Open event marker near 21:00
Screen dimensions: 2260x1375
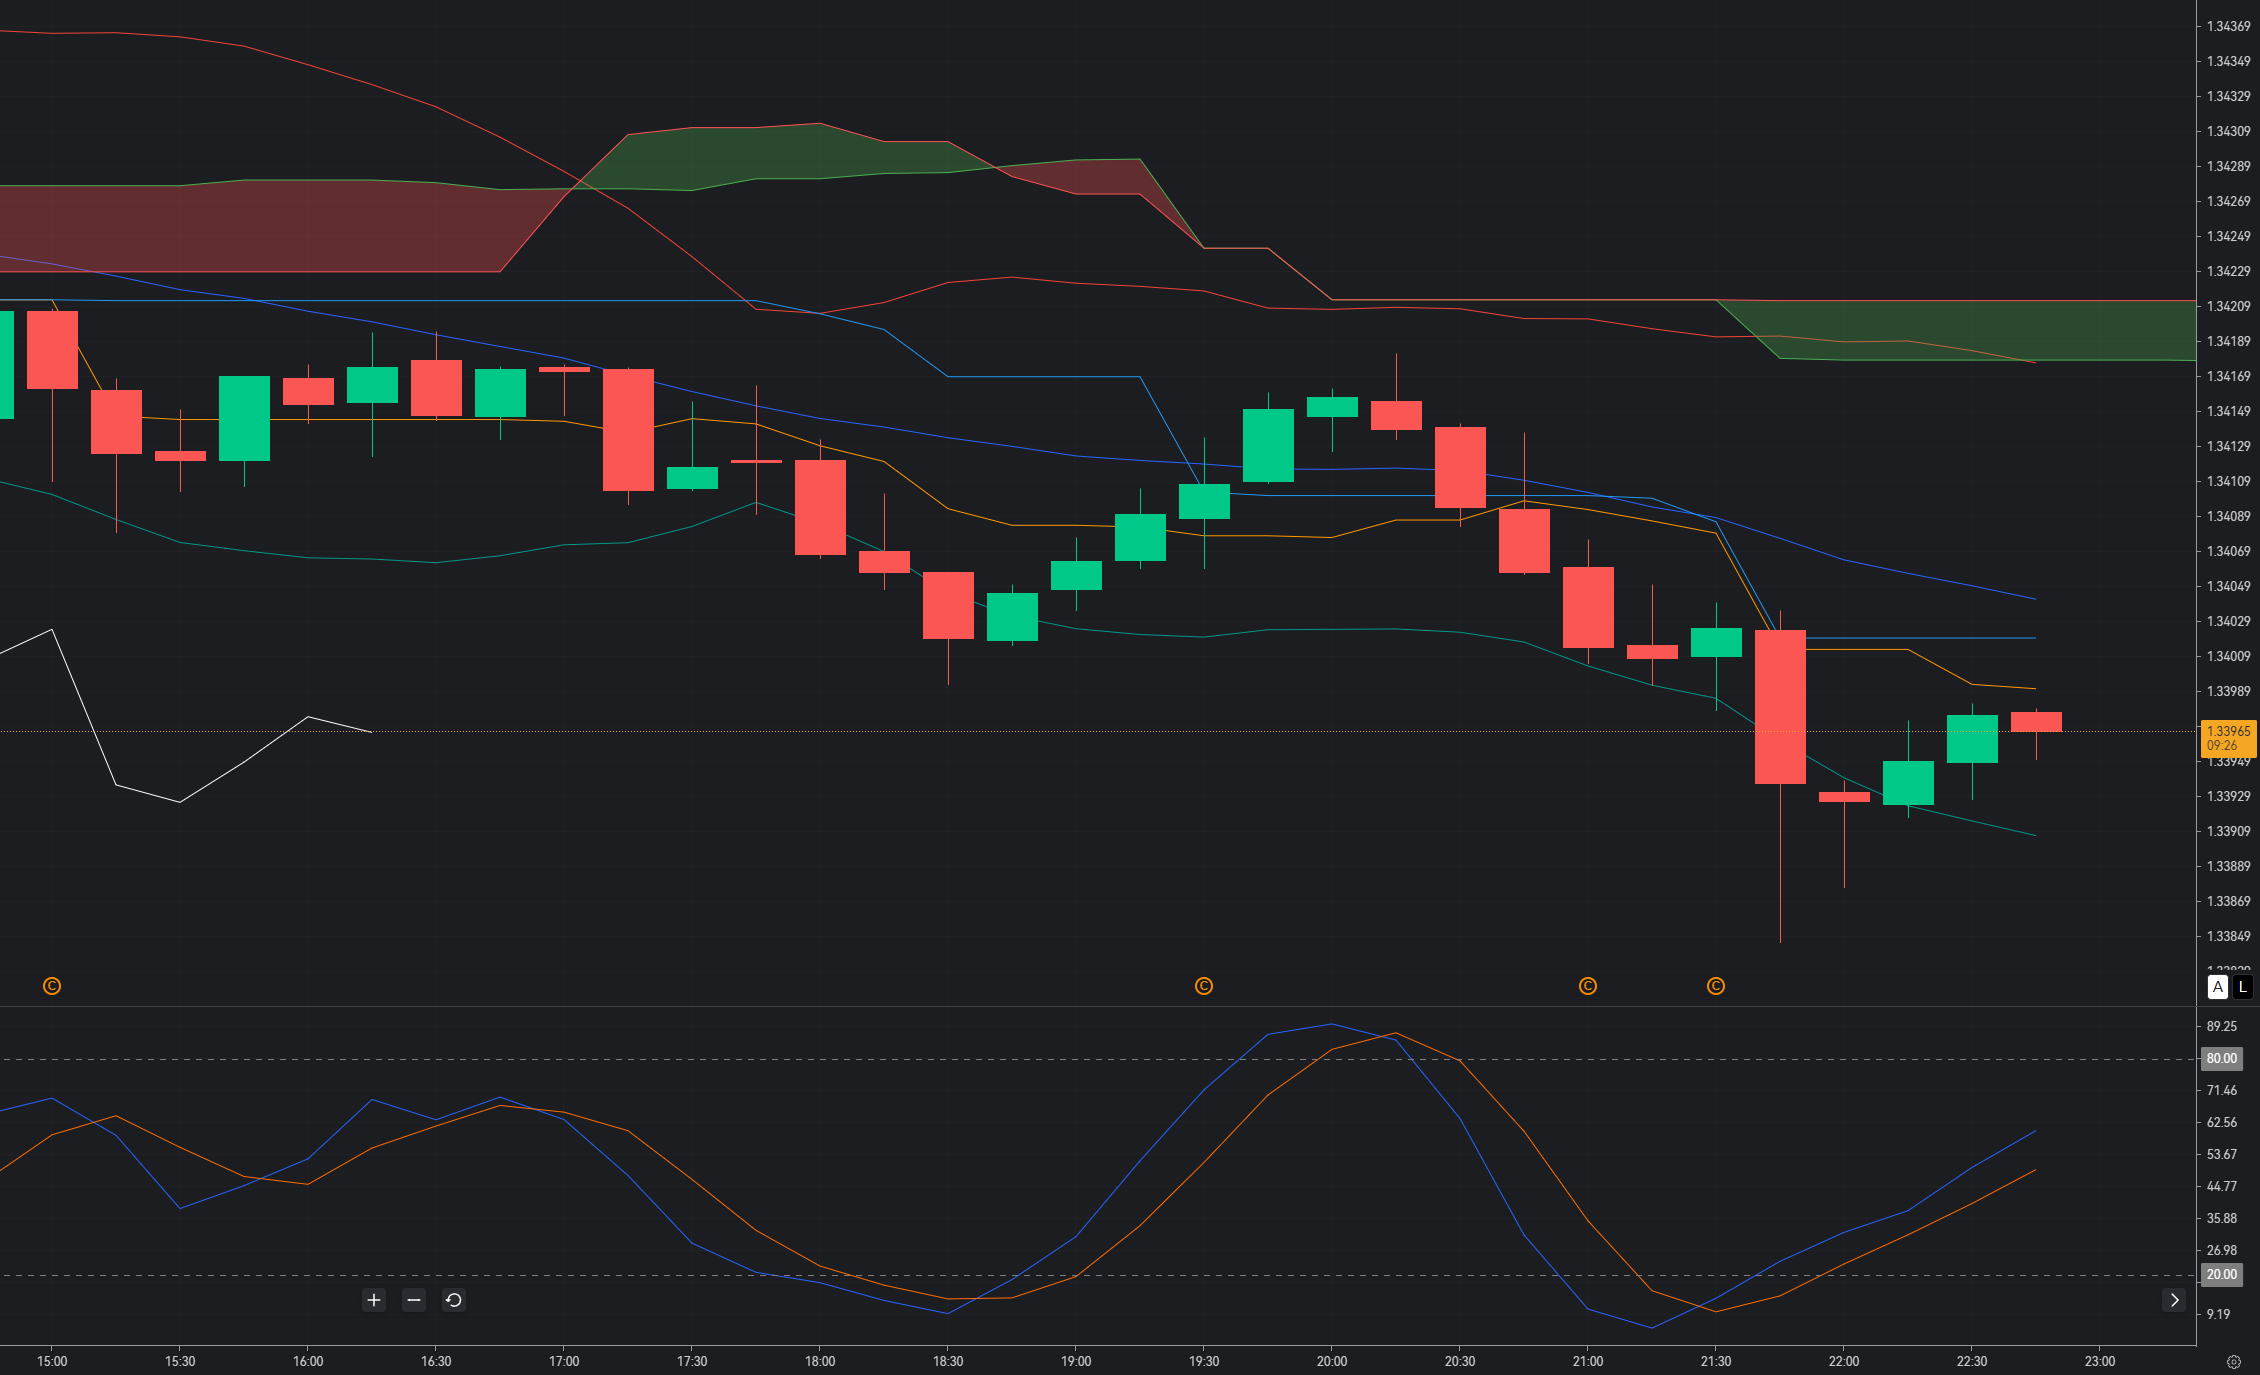1588,986
